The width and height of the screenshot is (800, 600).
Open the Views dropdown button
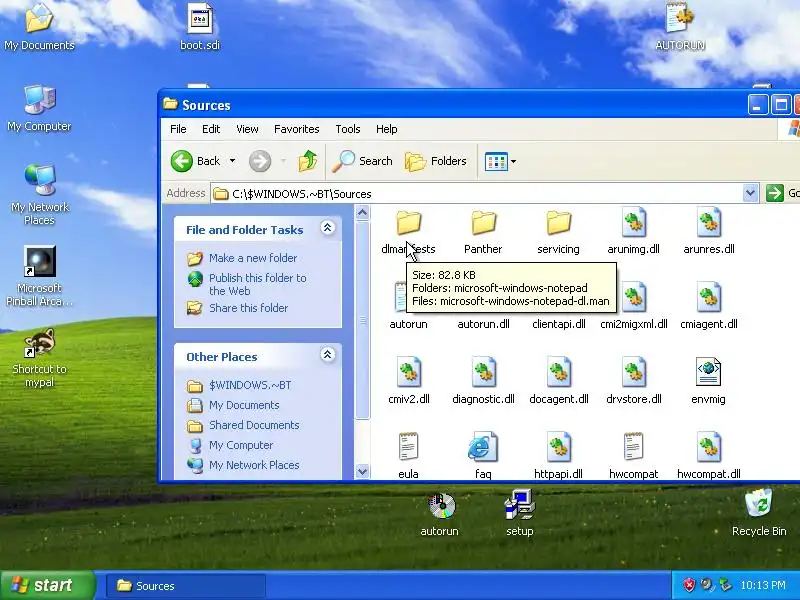[x=500, y=161]
